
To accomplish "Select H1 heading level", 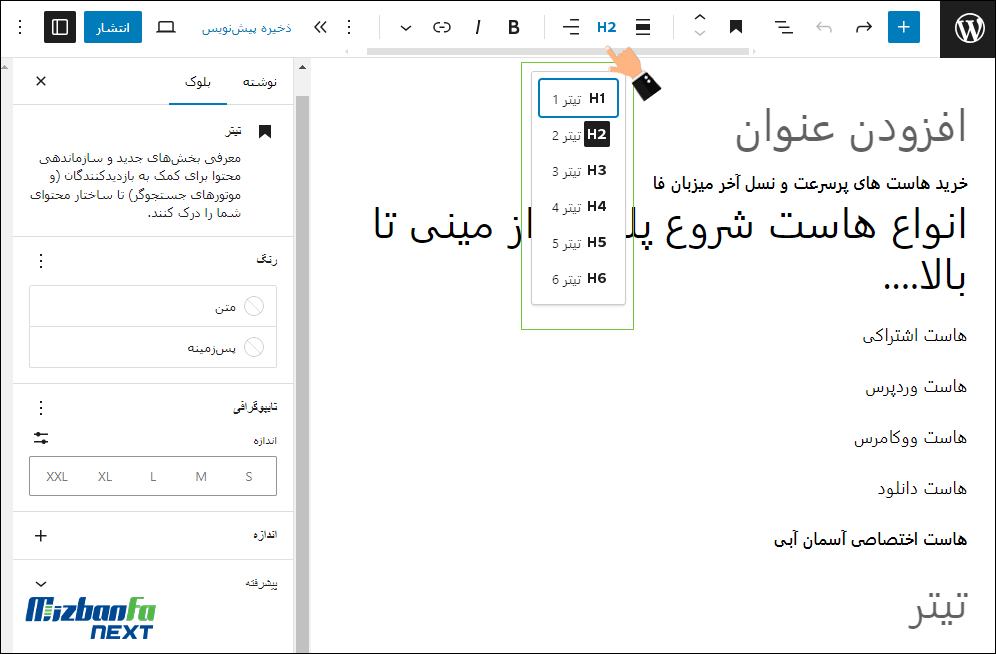I will click(578, 98).
